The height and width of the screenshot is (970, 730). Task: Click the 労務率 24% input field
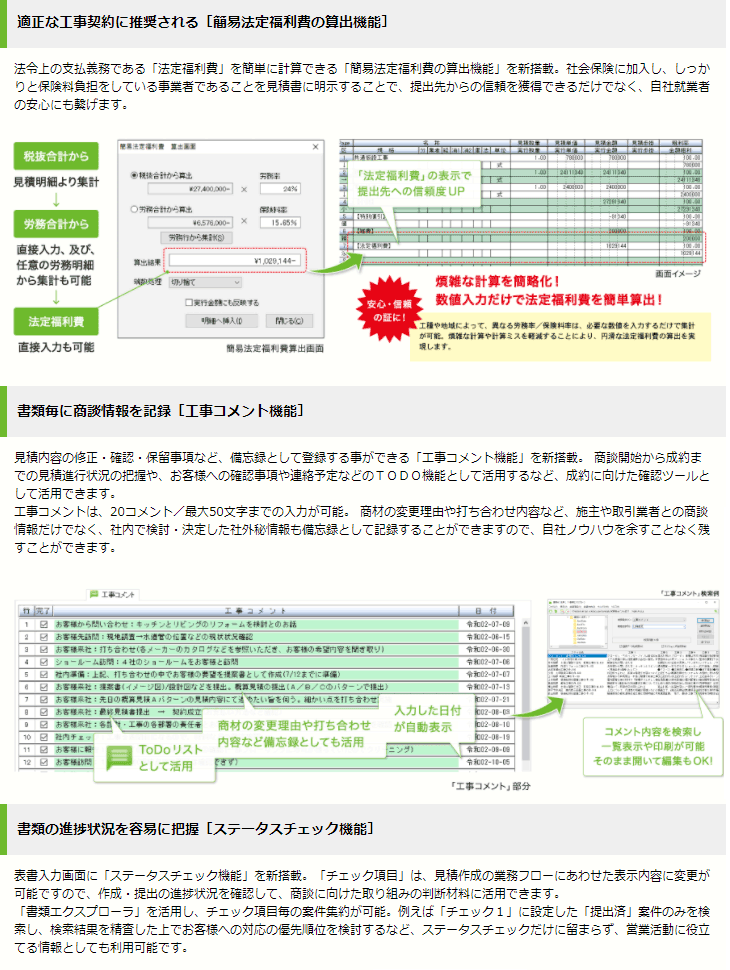[280, 188]
